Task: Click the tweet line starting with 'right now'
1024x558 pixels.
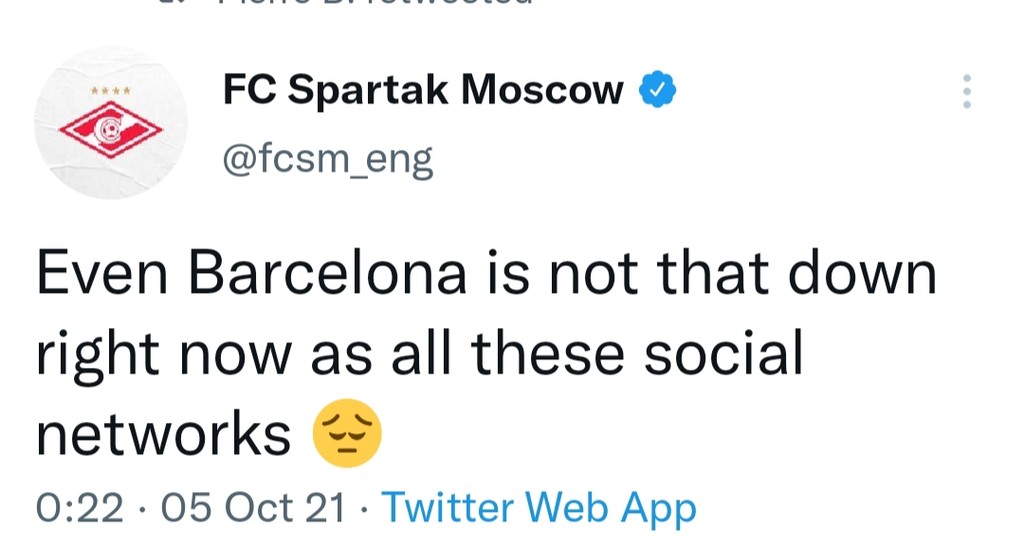Action: (420, 355)
